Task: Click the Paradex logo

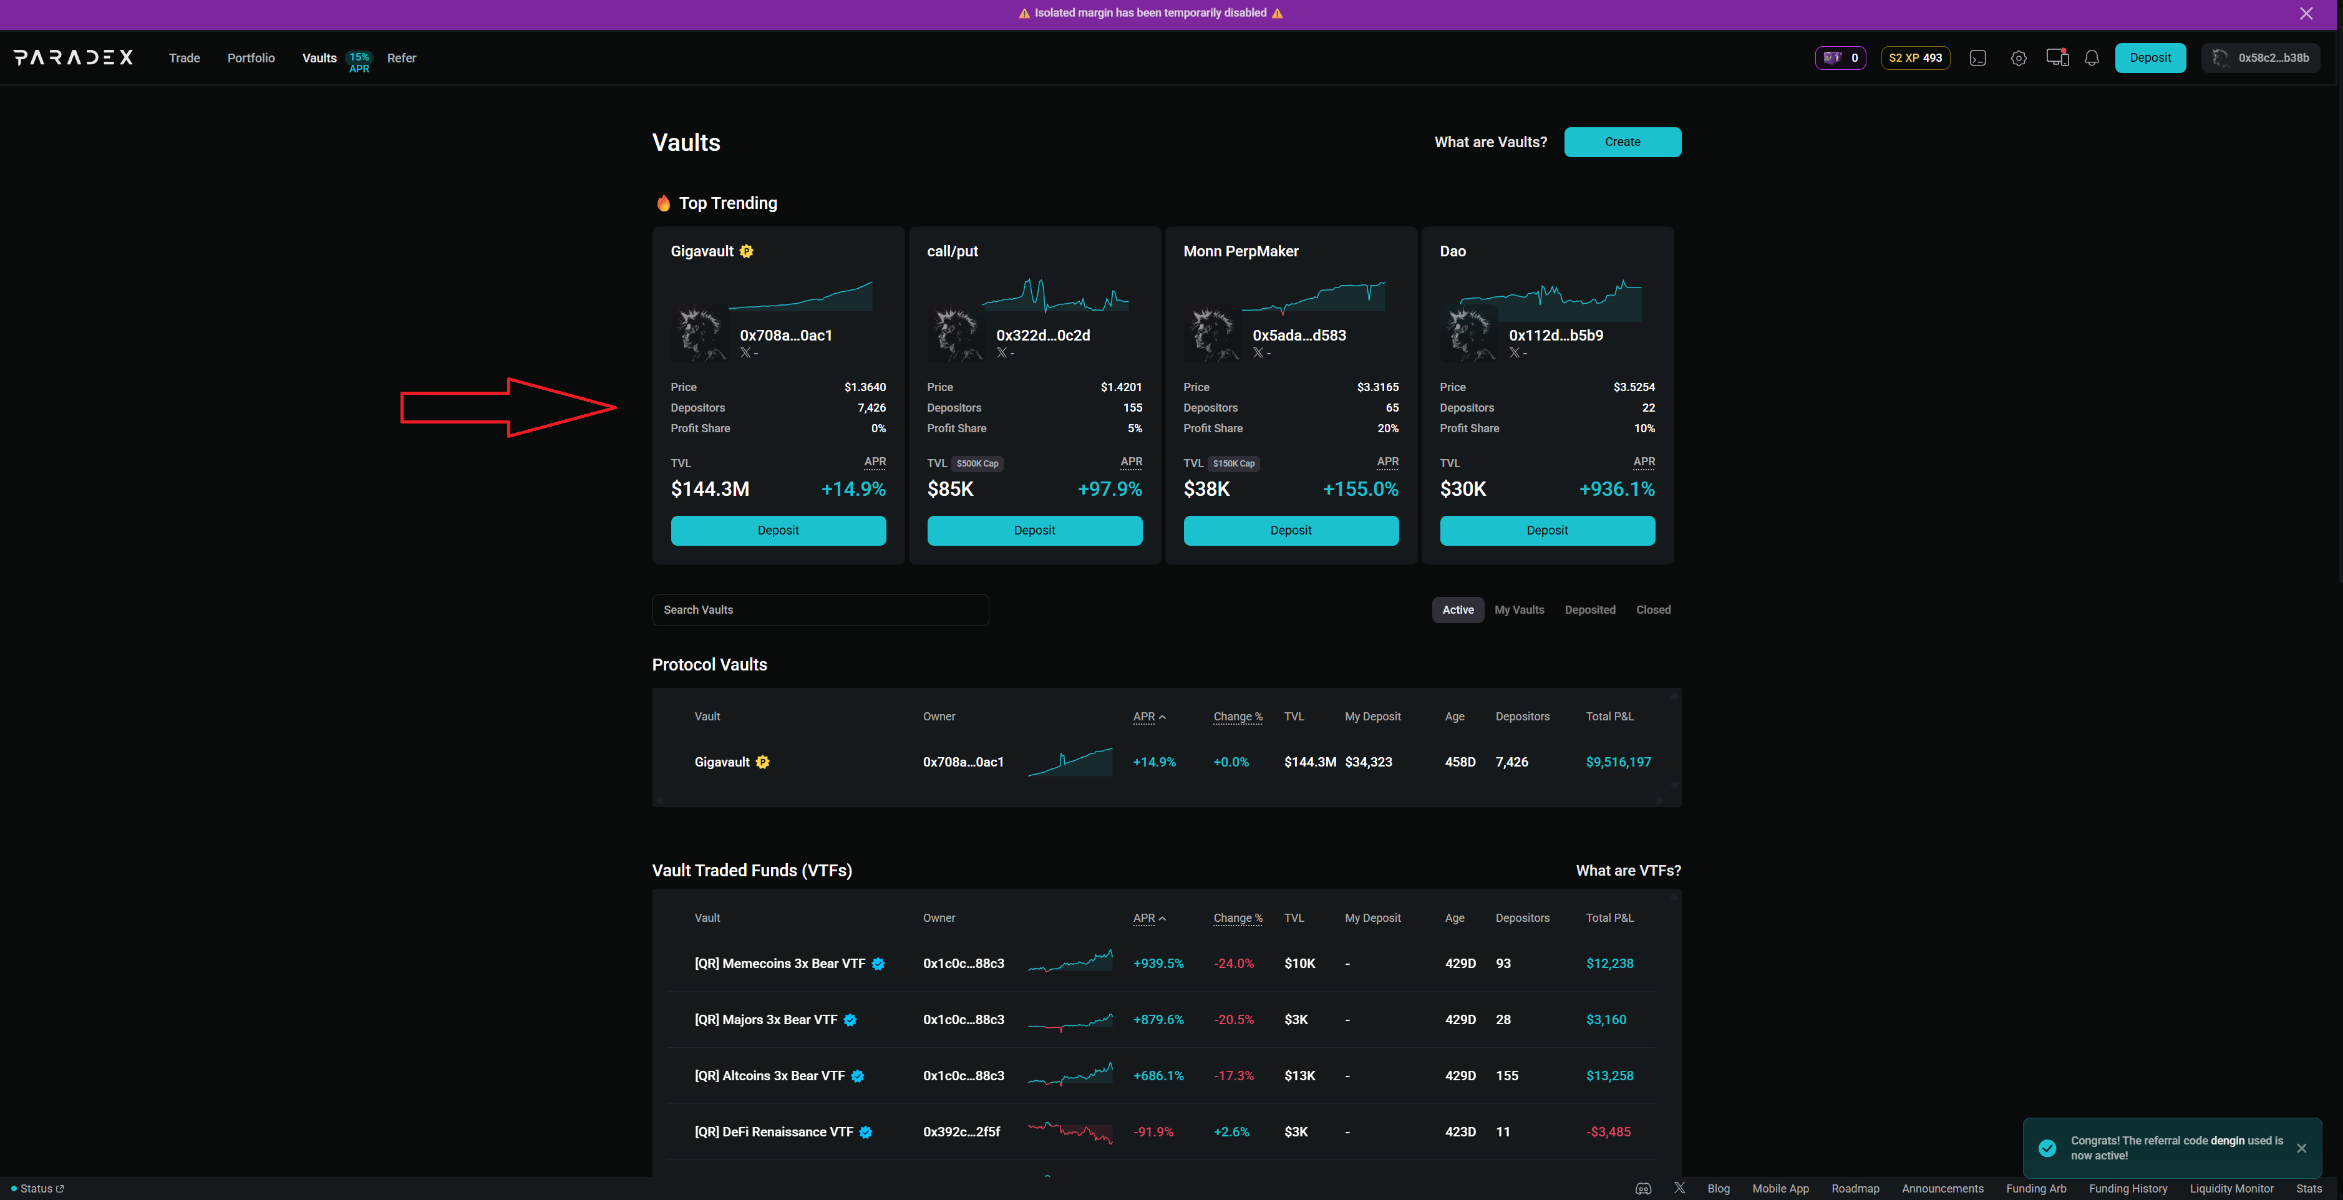Action: click(73, 58)
